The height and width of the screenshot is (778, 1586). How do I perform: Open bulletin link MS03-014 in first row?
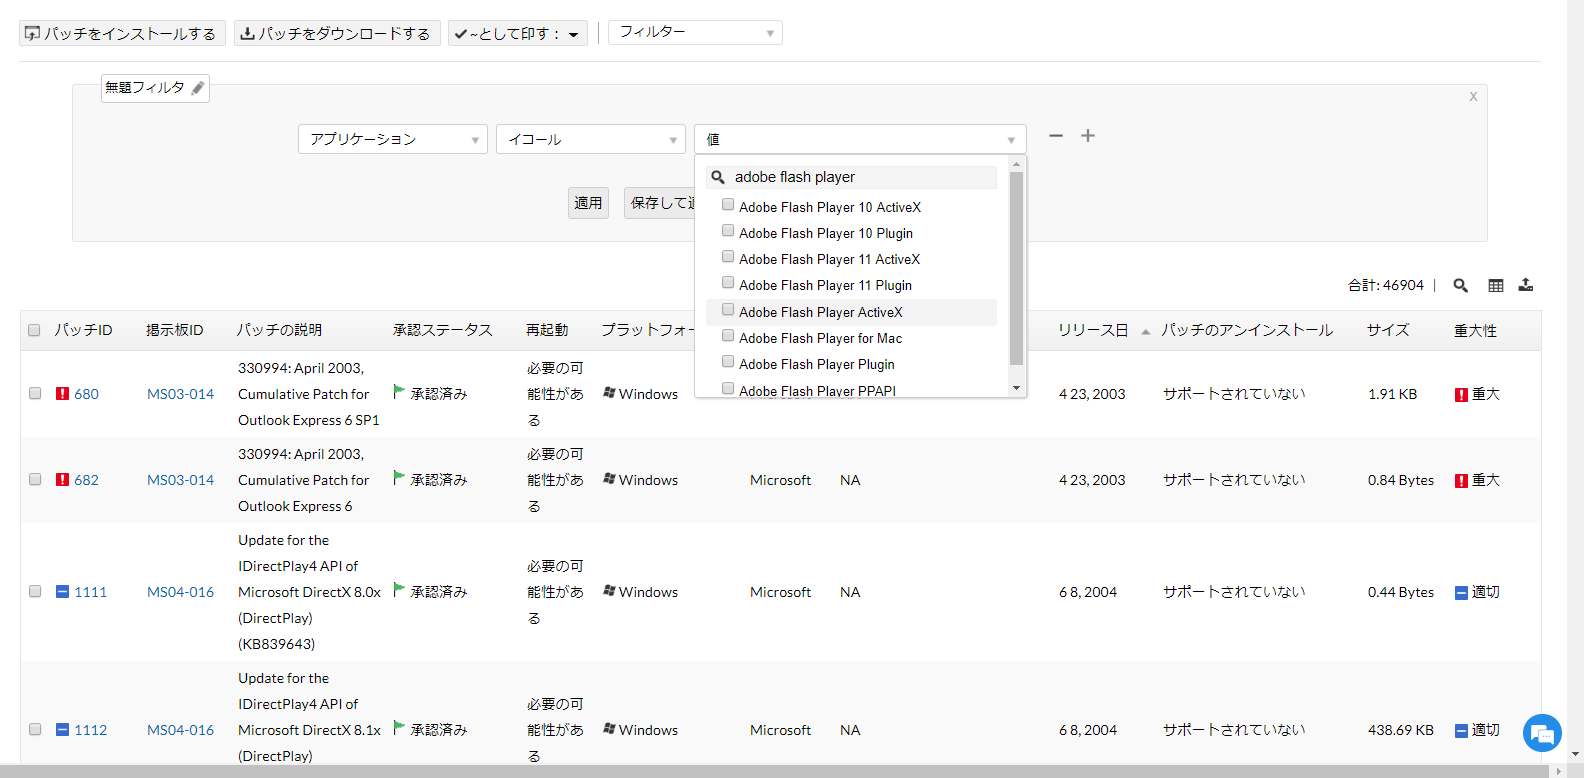pyautogui.click(x=180, y=395)
